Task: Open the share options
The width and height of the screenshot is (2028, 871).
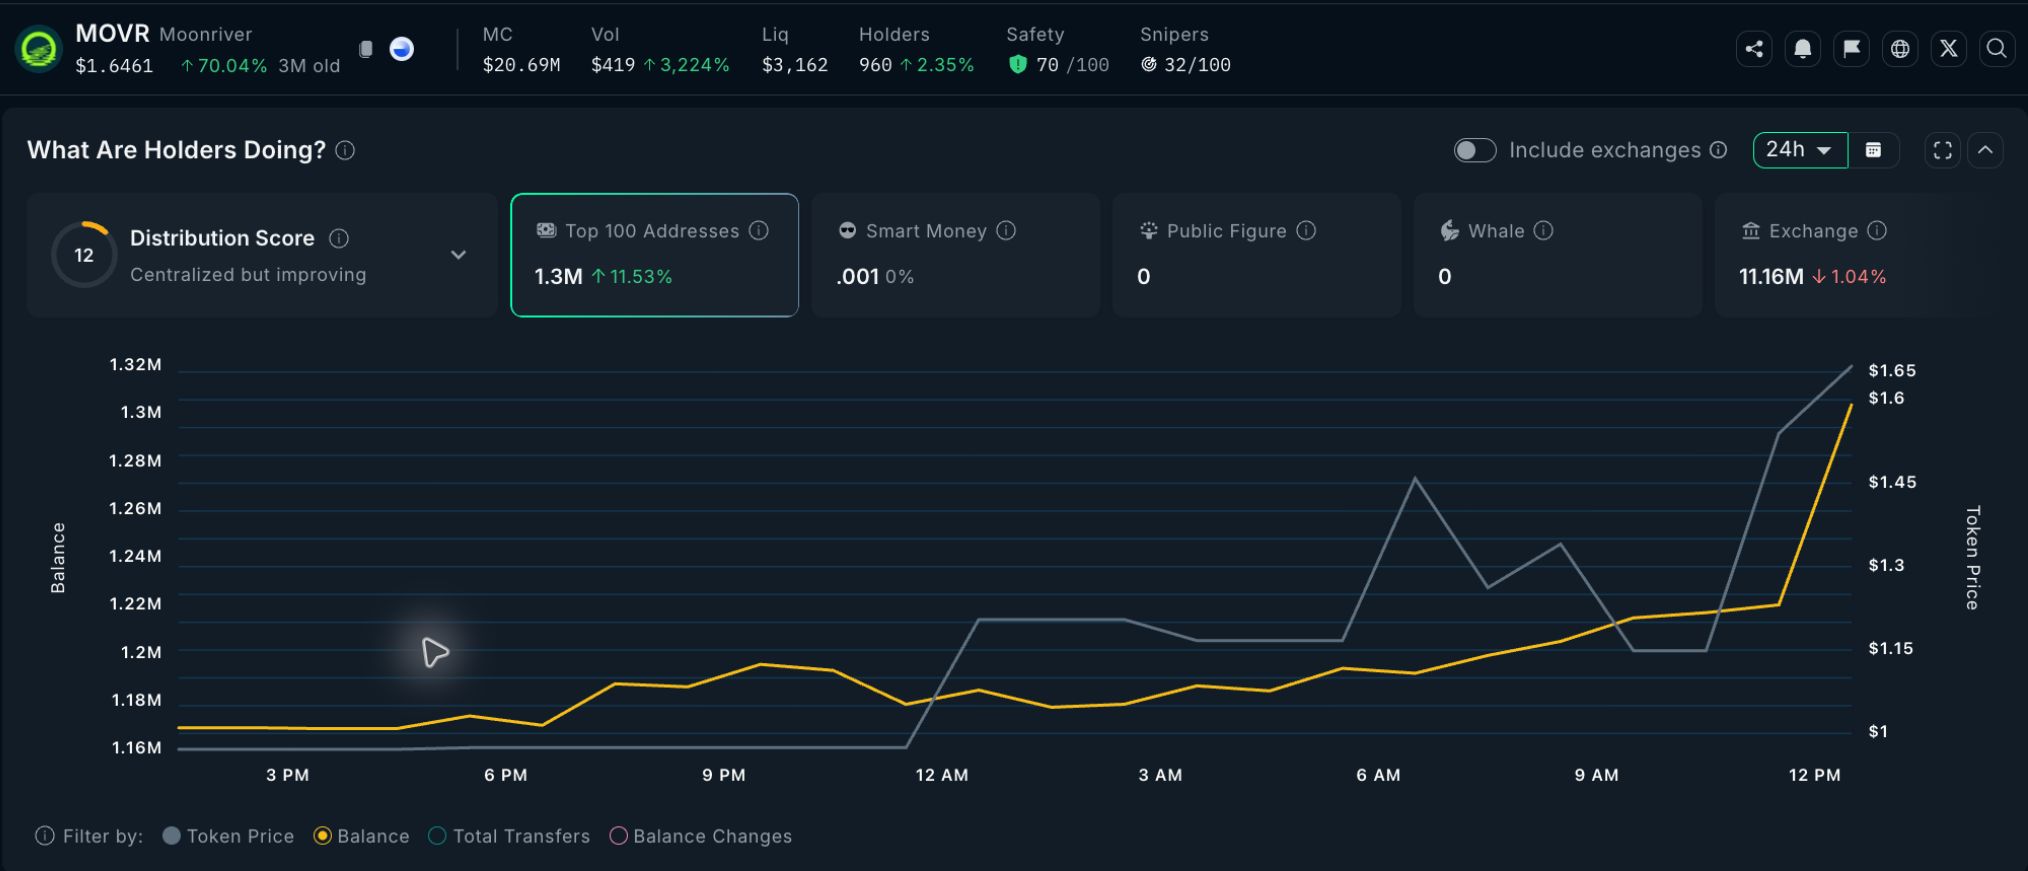Action: 1754,49
